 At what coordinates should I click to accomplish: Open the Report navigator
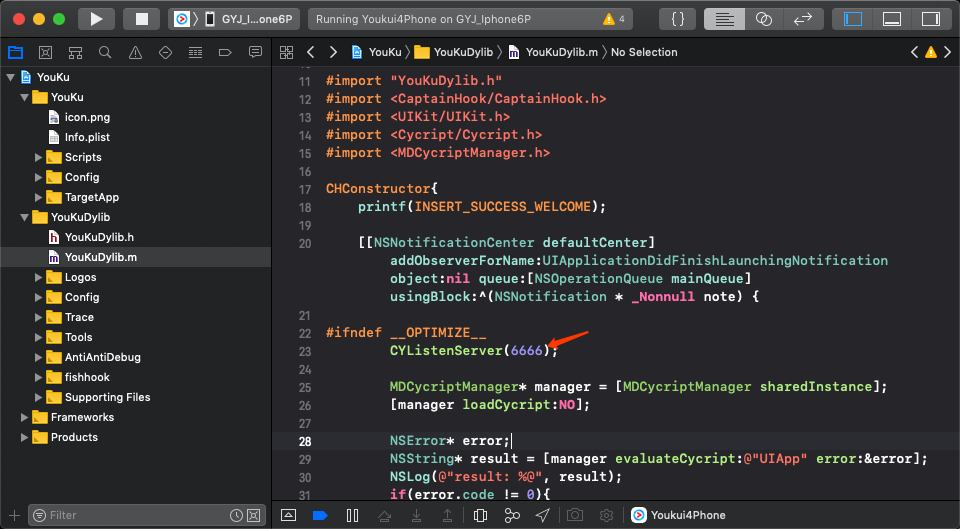coord(255,53)
